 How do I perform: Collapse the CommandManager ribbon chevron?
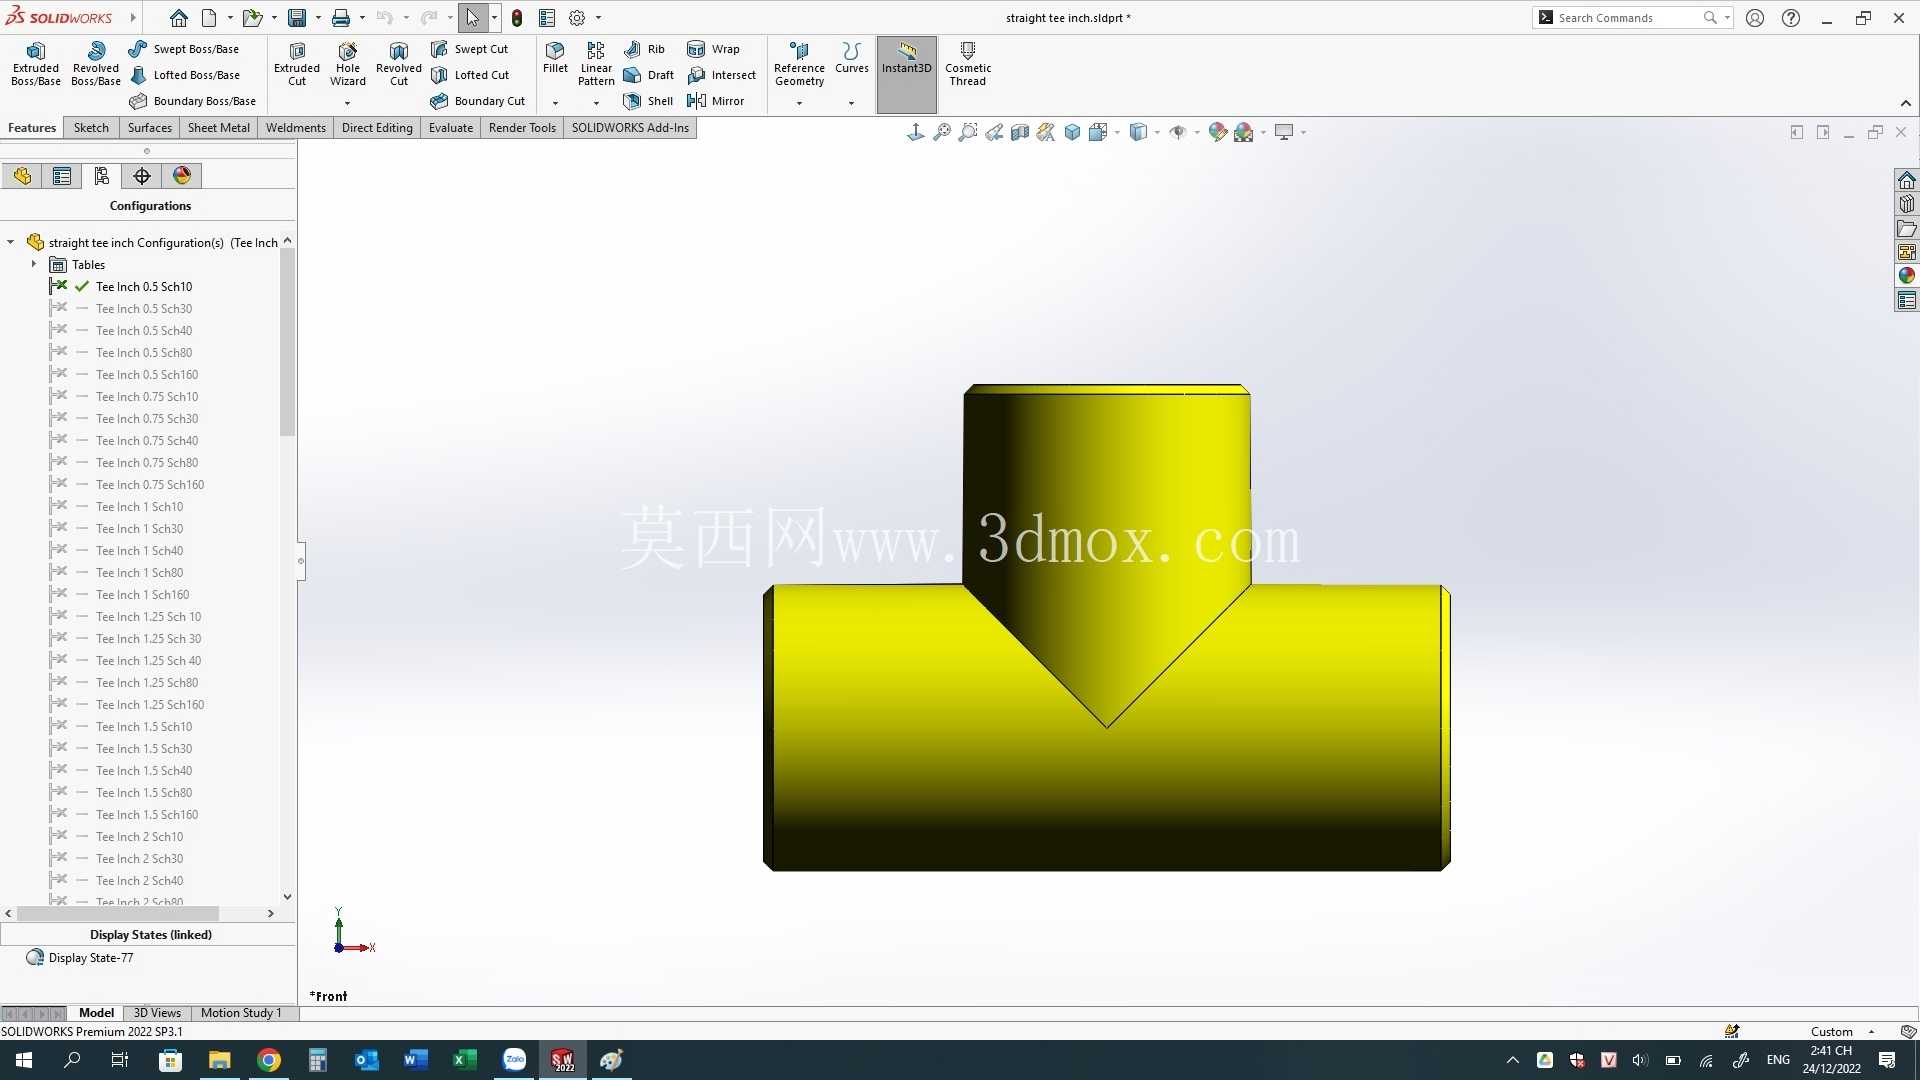point(1905,103)
